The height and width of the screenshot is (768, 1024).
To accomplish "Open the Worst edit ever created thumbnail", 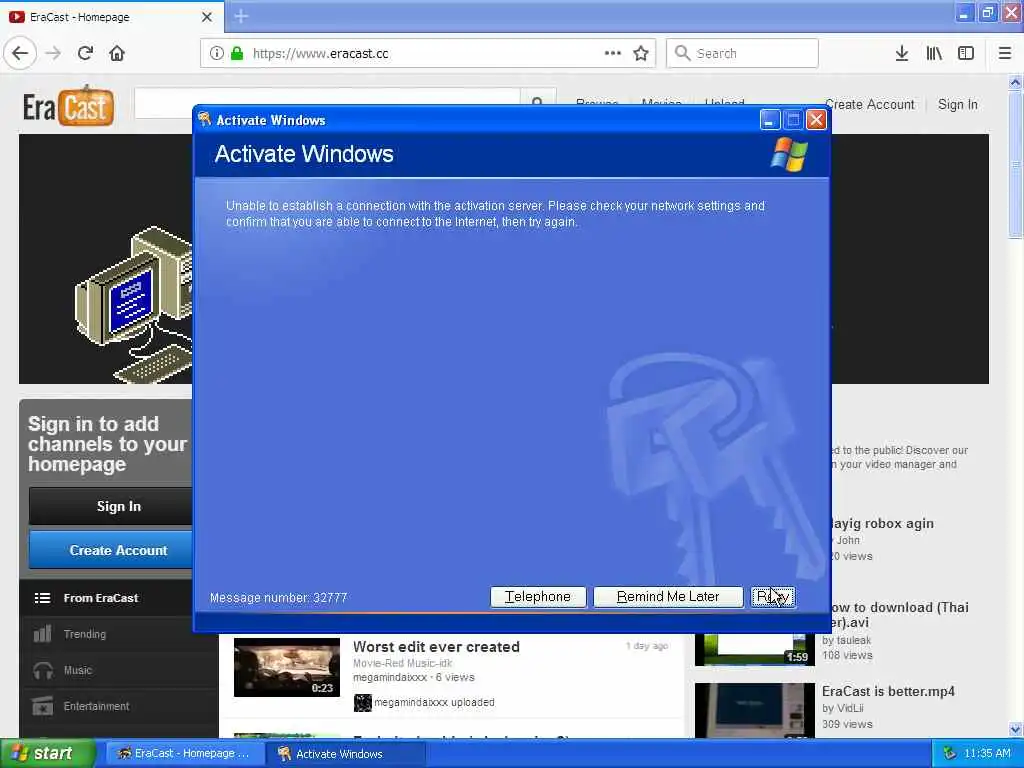I will (x=287, y=667).
